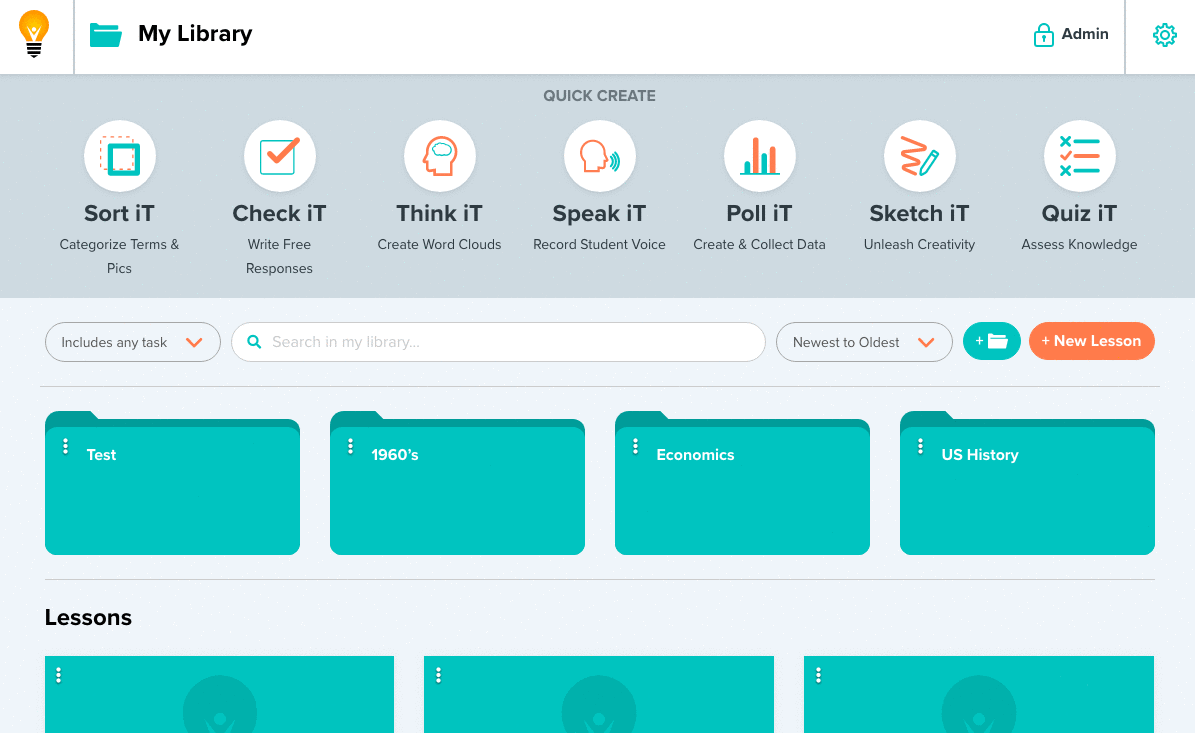Click Categorize Terms & Pics text
The width and height of the screenshot is (1195, 733).
[120, 256]
